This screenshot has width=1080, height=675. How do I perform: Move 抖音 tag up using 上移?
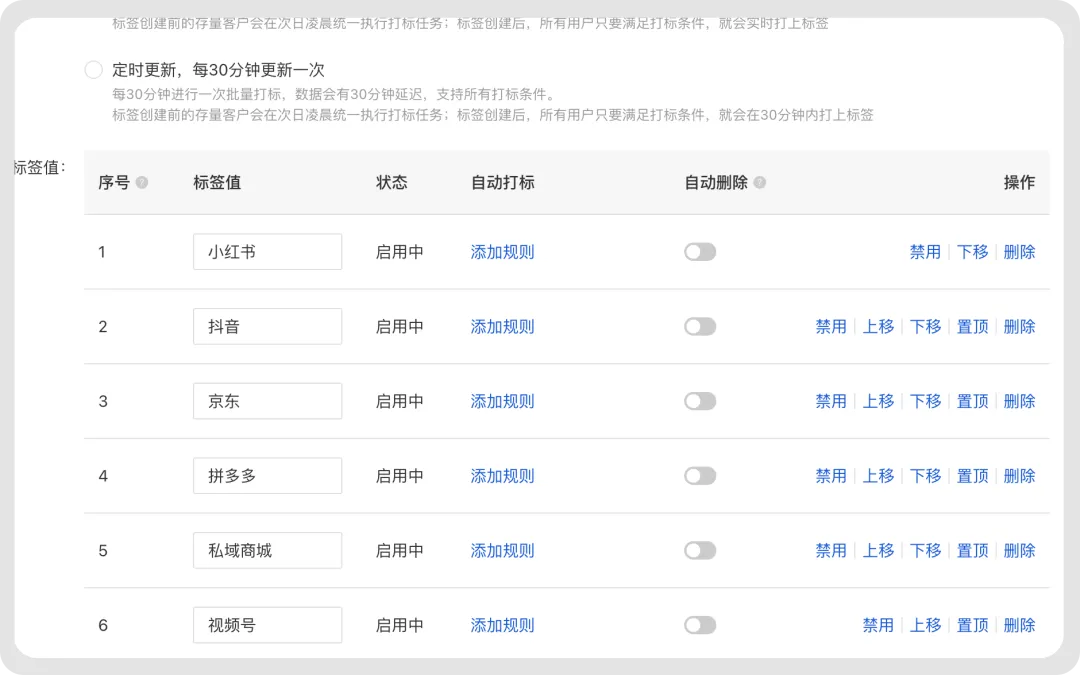[878, 327]
